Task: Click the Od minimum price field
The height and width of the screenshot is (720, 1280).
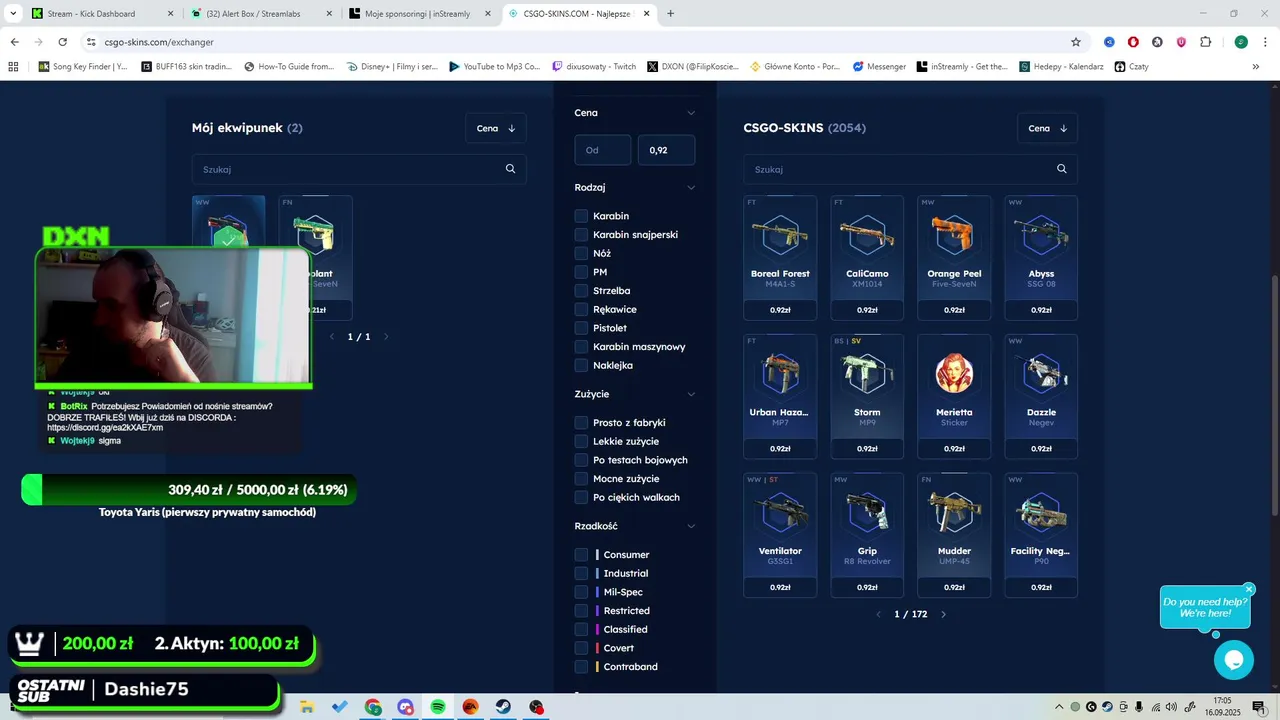Action: (603, 150)
